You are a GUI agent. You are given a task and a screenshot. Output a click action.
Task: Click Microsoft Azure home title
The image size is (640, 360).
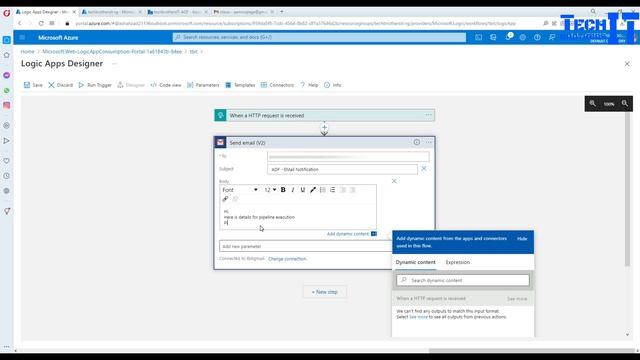click(x=58, y=38)
